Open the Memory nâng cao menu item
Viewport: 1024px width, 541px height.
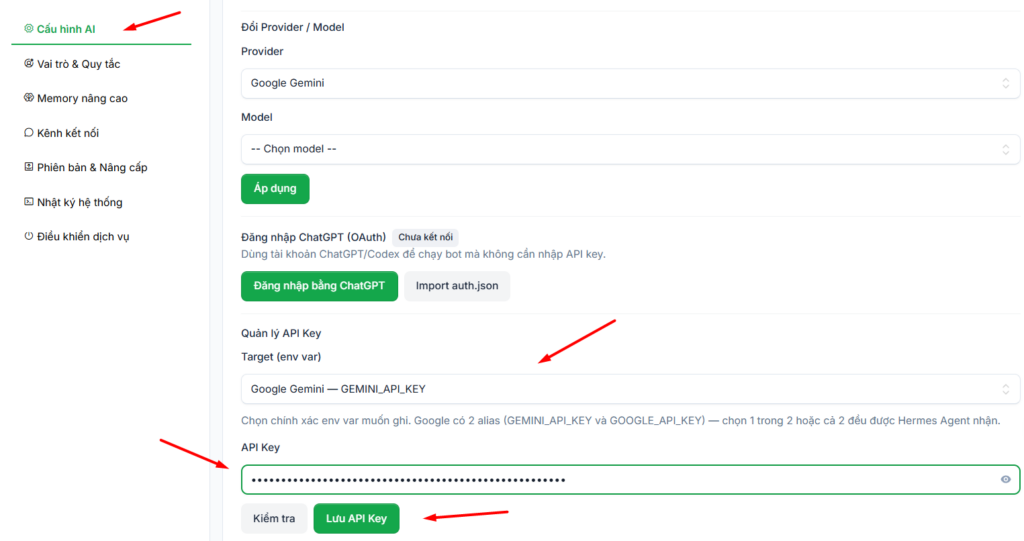[82, 98]
